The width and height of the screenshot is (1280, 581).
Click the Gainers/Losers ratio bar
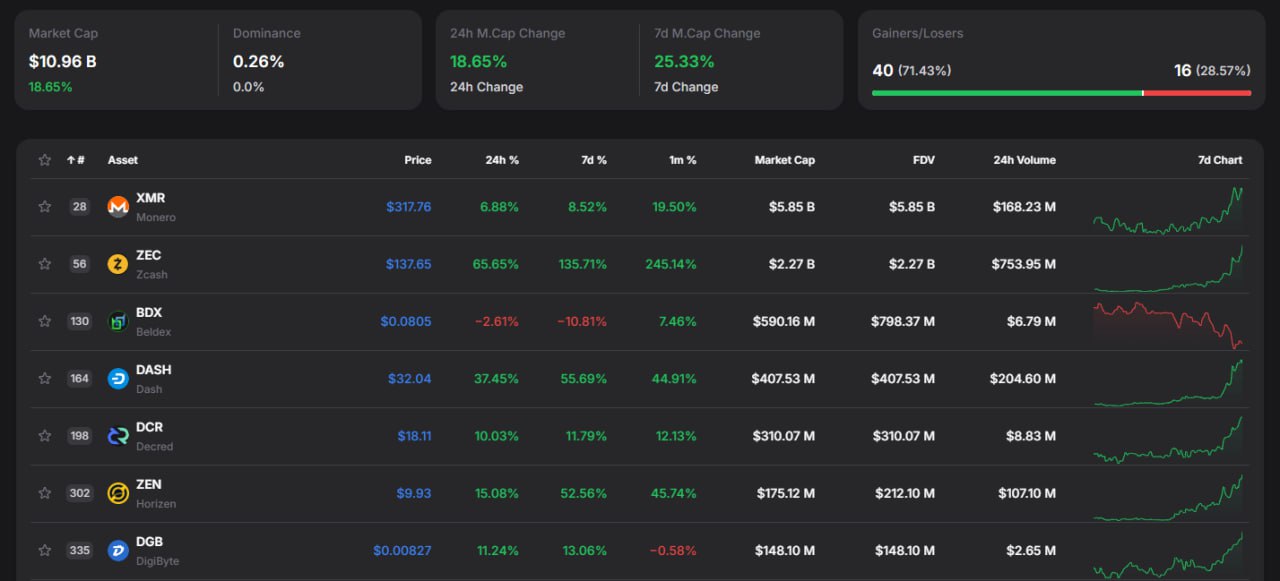click(1061, 93)
